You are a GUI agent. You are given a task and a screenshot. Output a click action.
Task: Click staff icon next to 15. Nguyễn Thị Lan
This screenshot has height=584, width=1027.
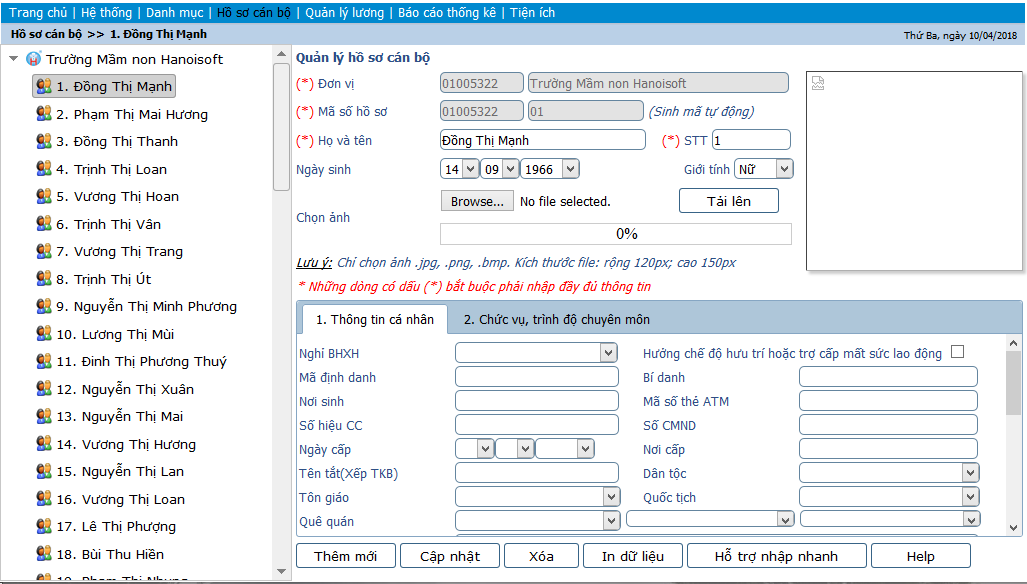pyautogui.click(x=44, y=471)
